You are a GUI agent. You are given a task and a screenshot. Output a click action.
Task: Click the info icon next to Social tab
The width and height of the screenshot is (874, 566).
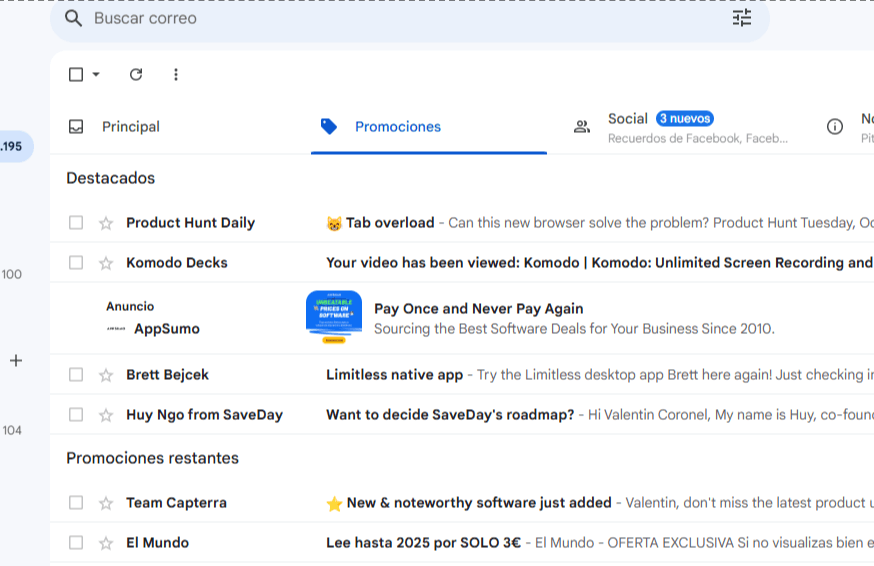coord(834,127)
